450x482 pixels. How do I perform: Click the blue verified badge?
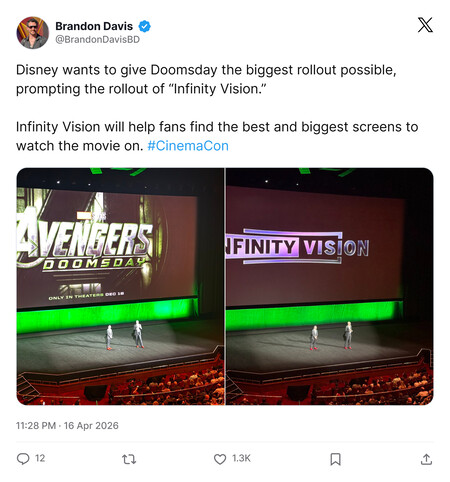pos(144,26)
